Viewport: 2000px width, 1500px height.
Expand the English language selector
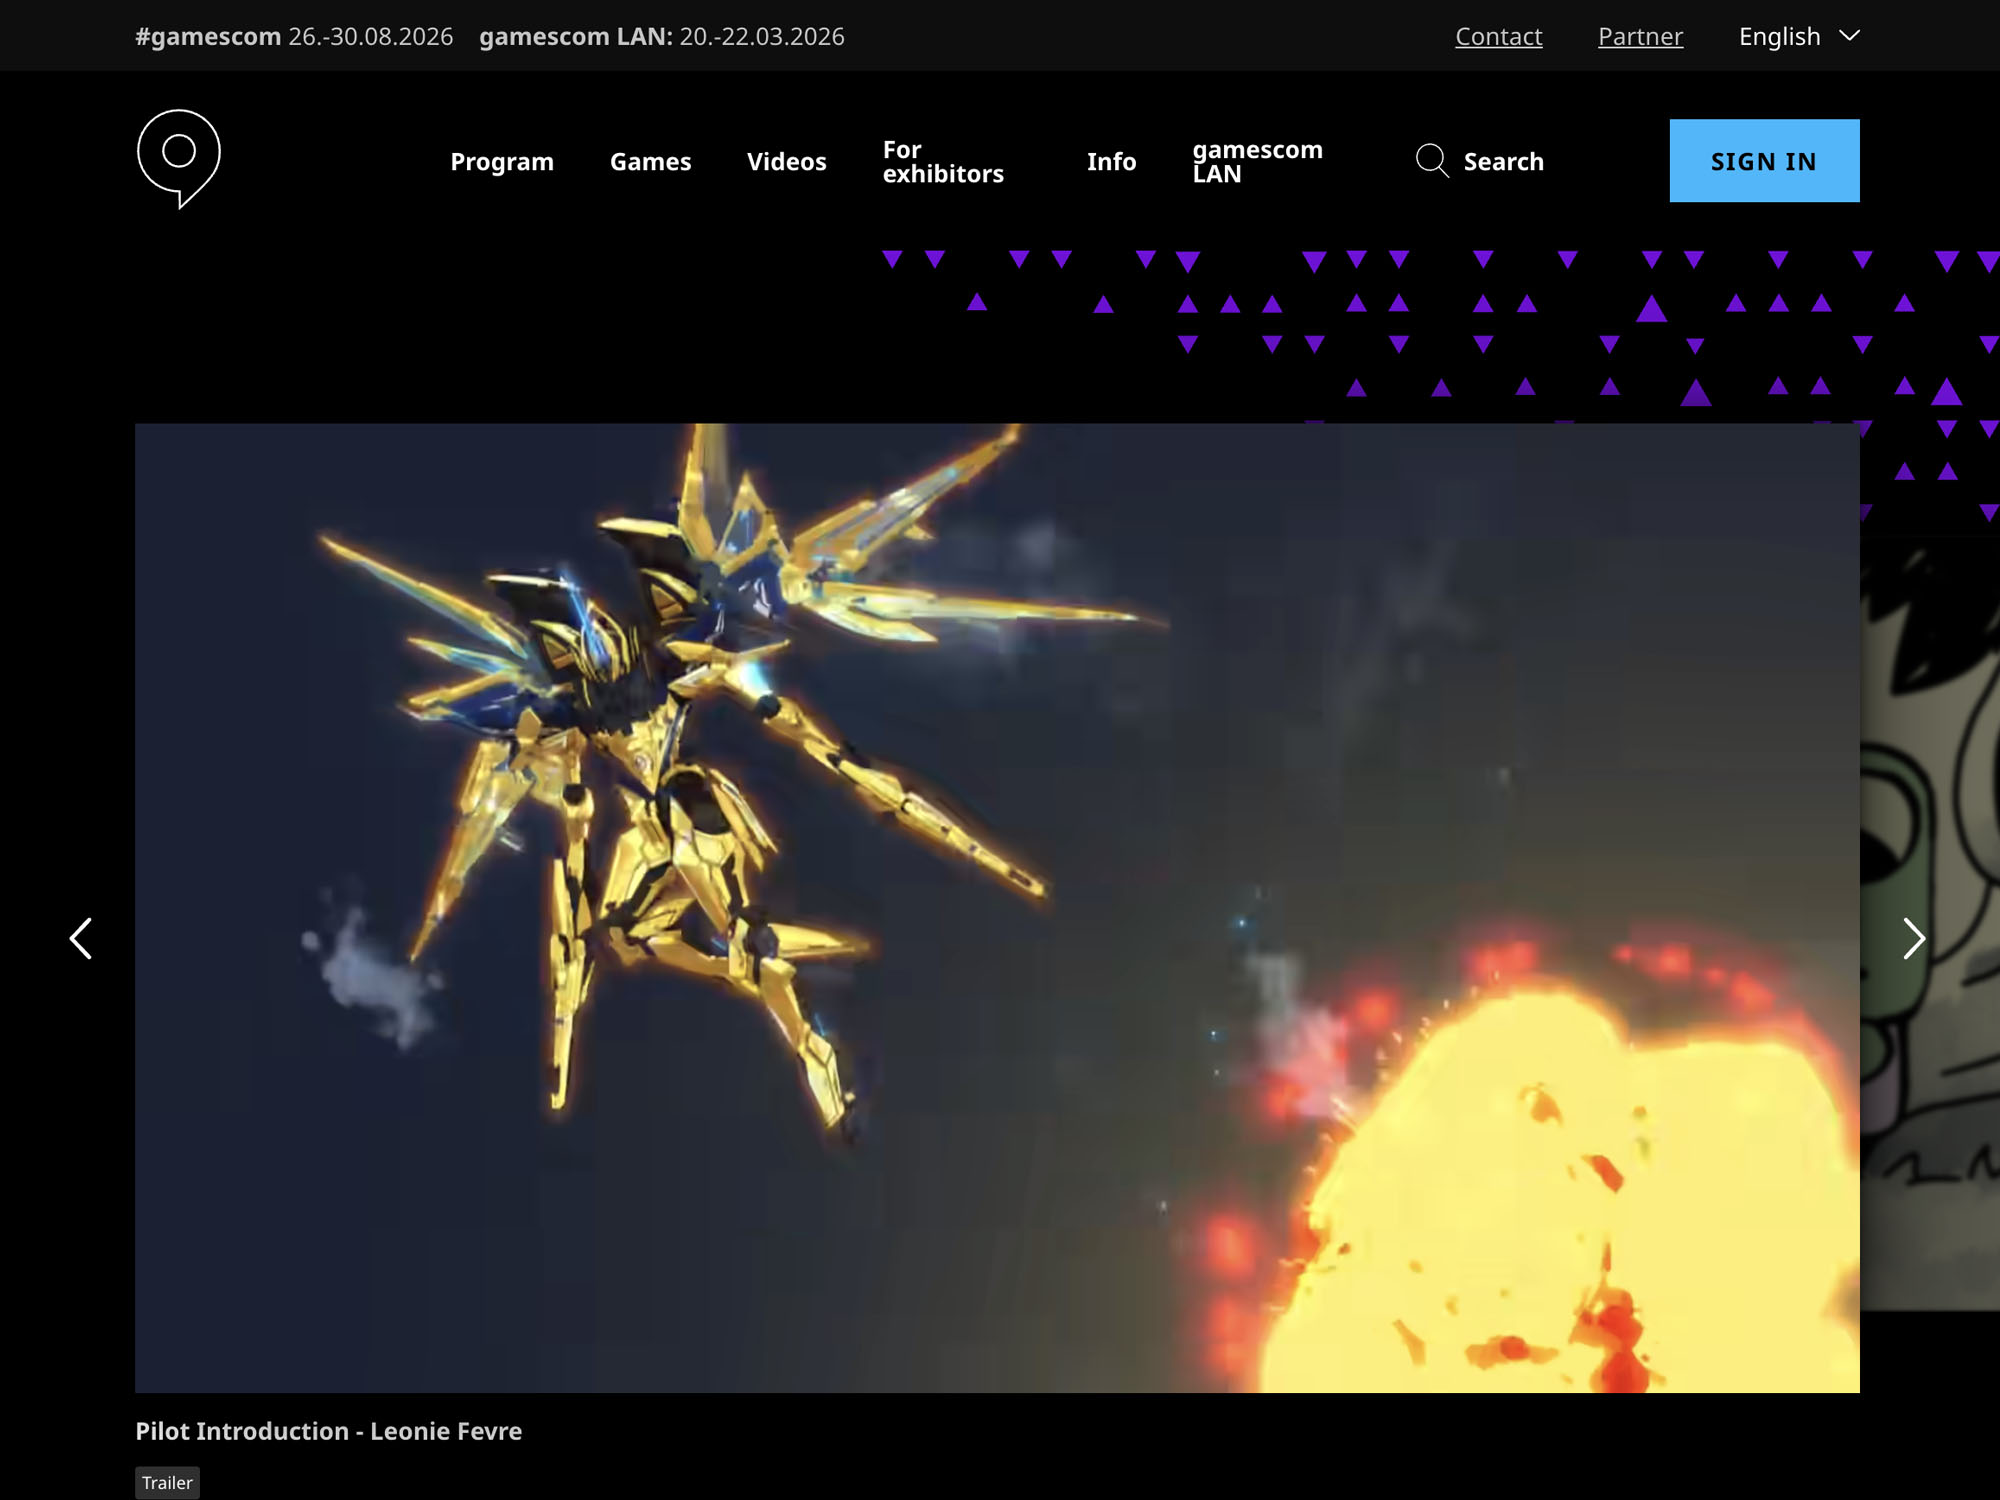coord(1780,36)
